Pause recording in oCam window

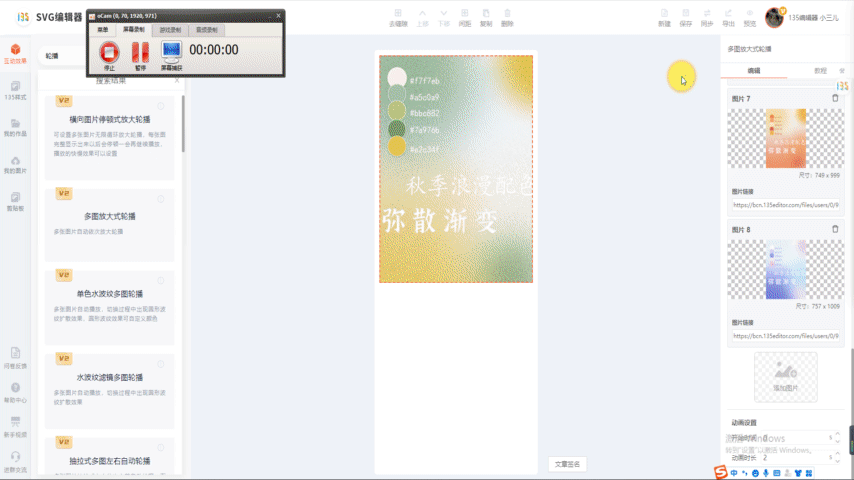click(x=140, y=56)
